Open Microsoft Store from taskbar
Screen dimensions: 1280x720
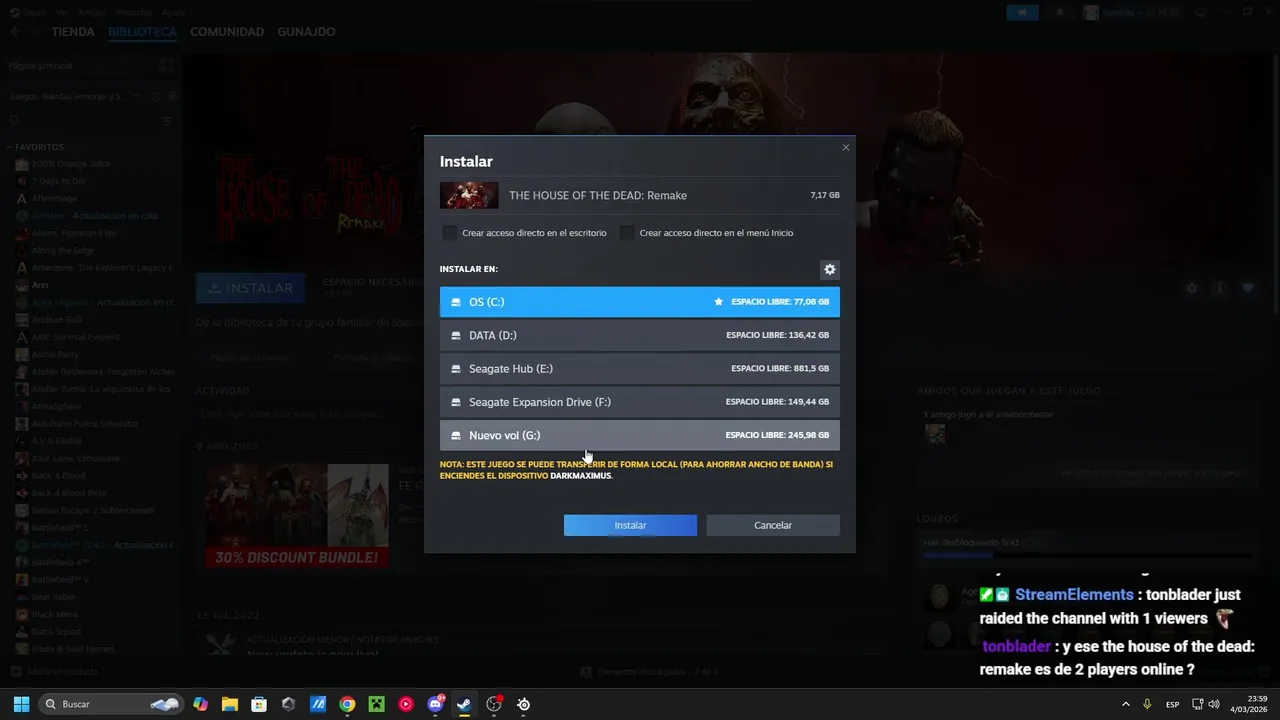(x=259, y=704)
